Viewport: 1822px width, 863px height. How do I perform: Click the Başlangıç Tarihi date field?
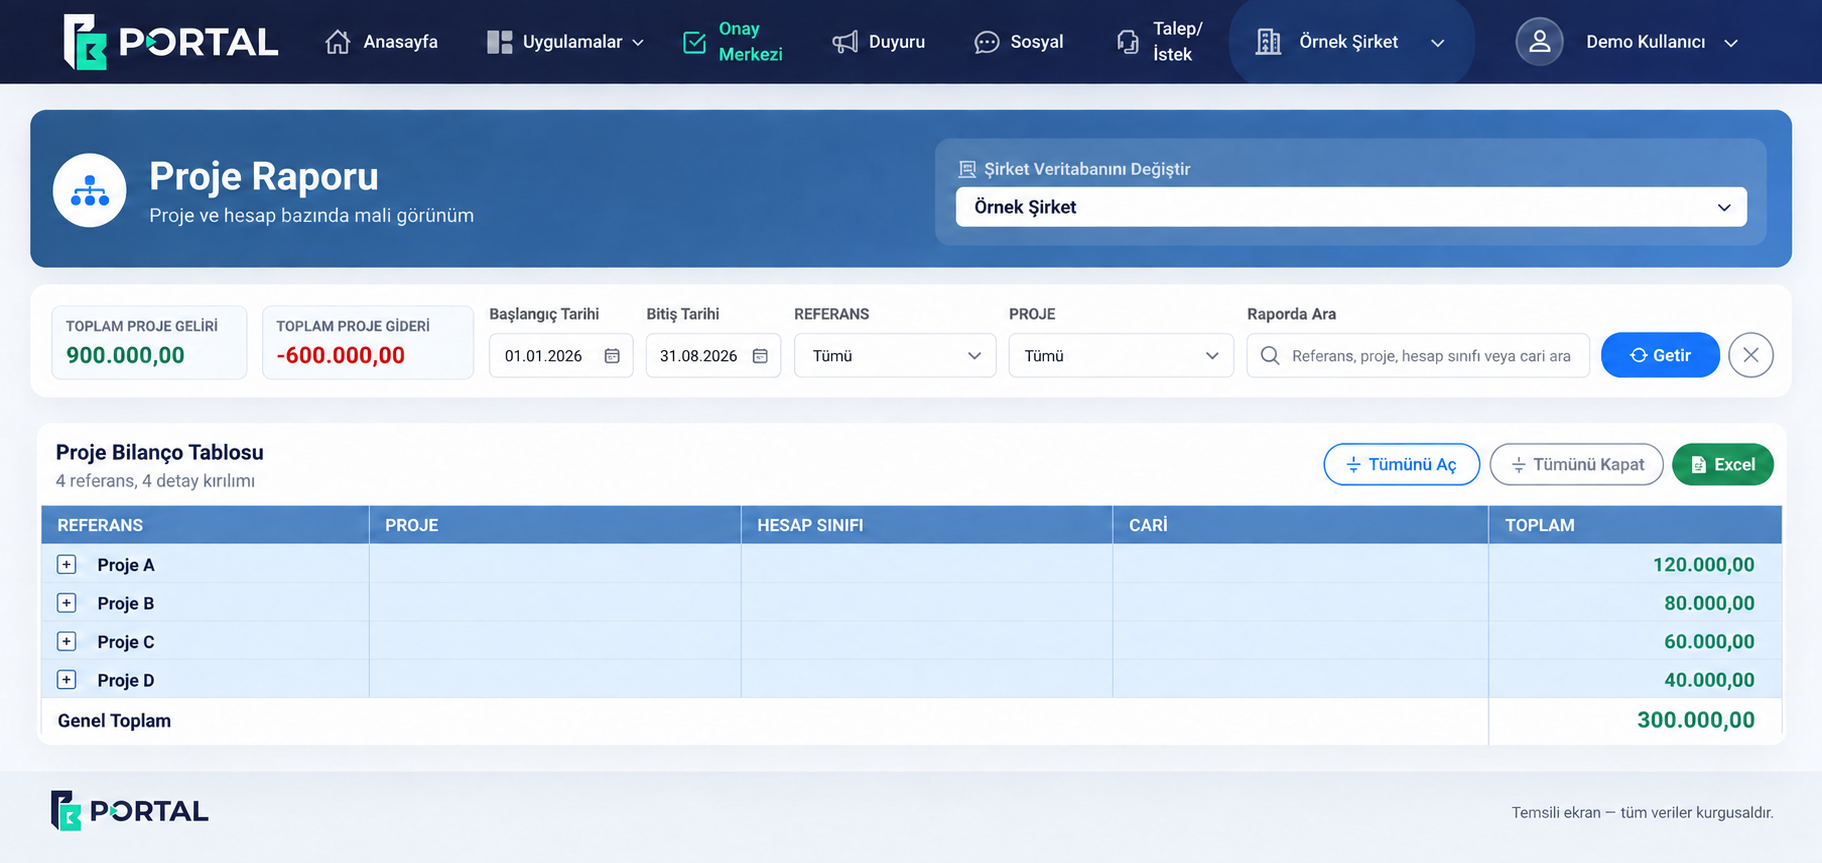pyautogui.click(x=561, y=356)
